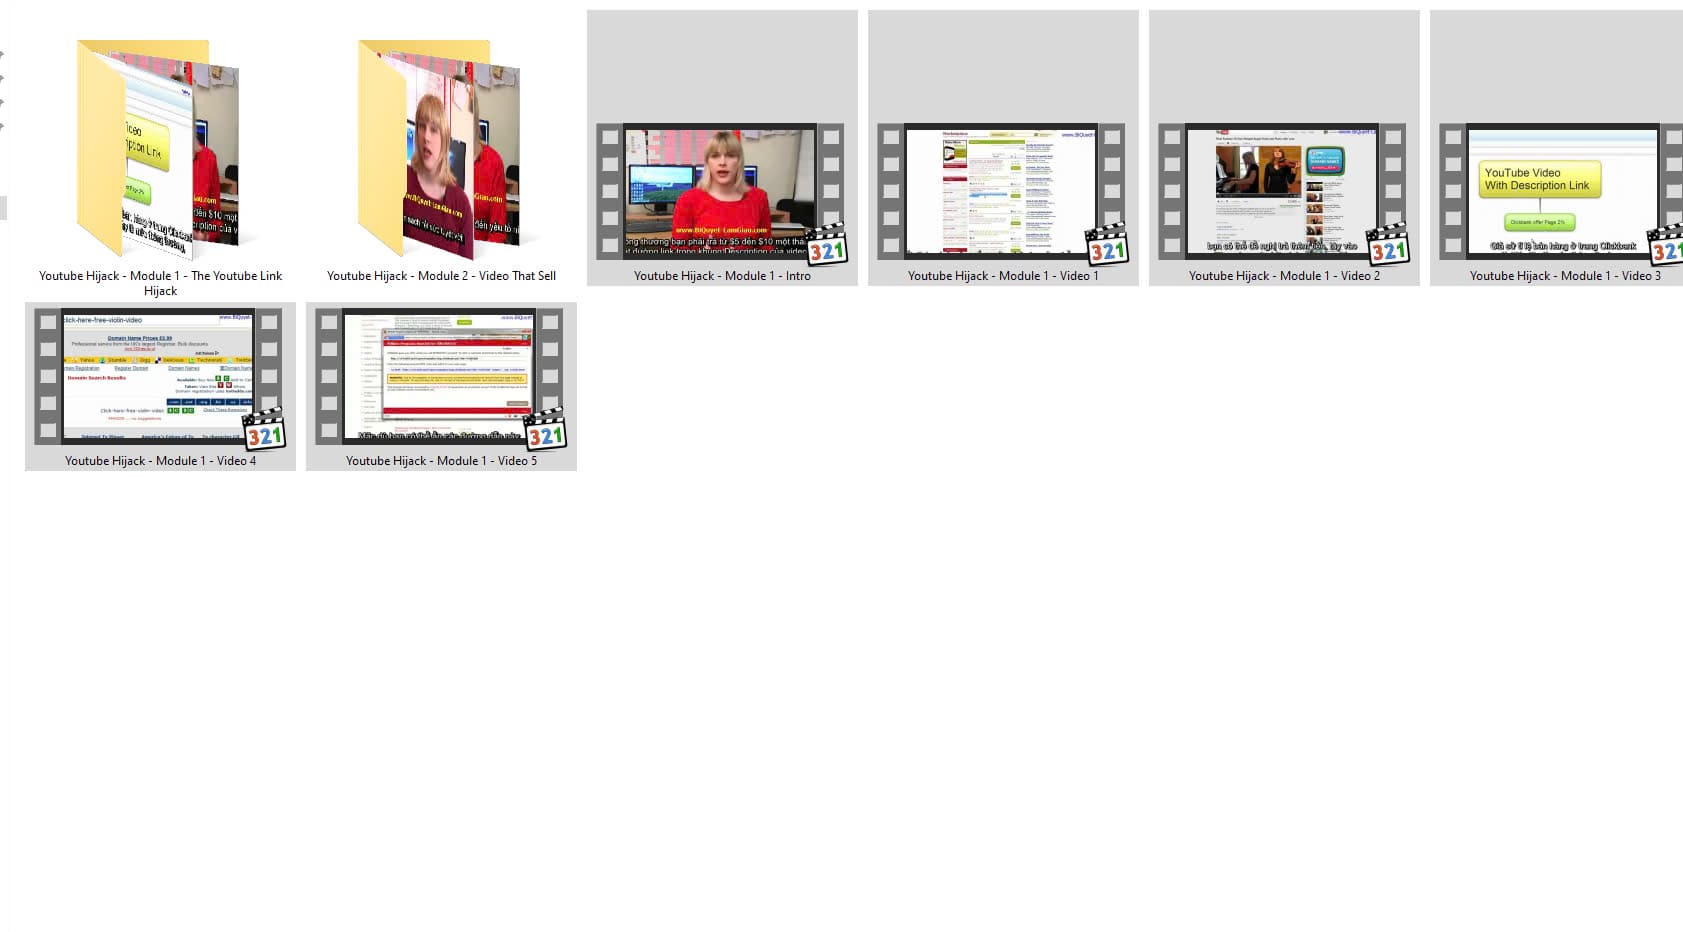The image size is (1683, 932).
Task: Click the label 'Youtube Hijack - Module 2 - Video That Sell'
Action: pyautogui.click(x=441, y=276)
